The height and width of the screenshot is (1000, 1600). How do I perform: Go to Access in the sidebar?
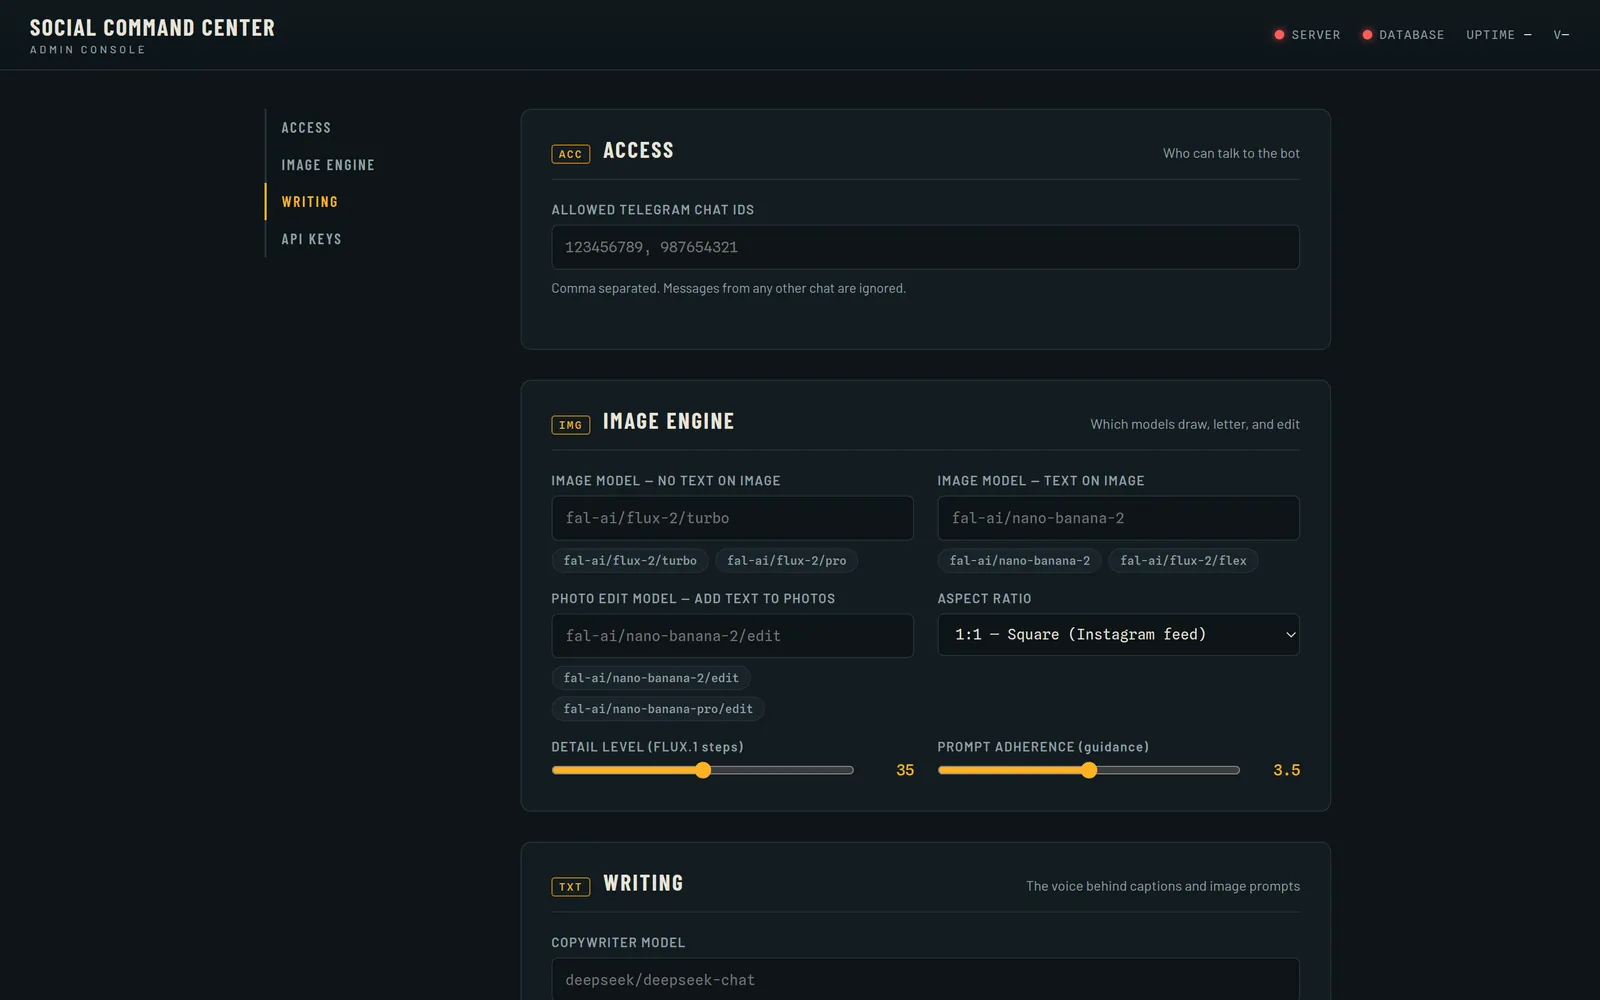306,128
